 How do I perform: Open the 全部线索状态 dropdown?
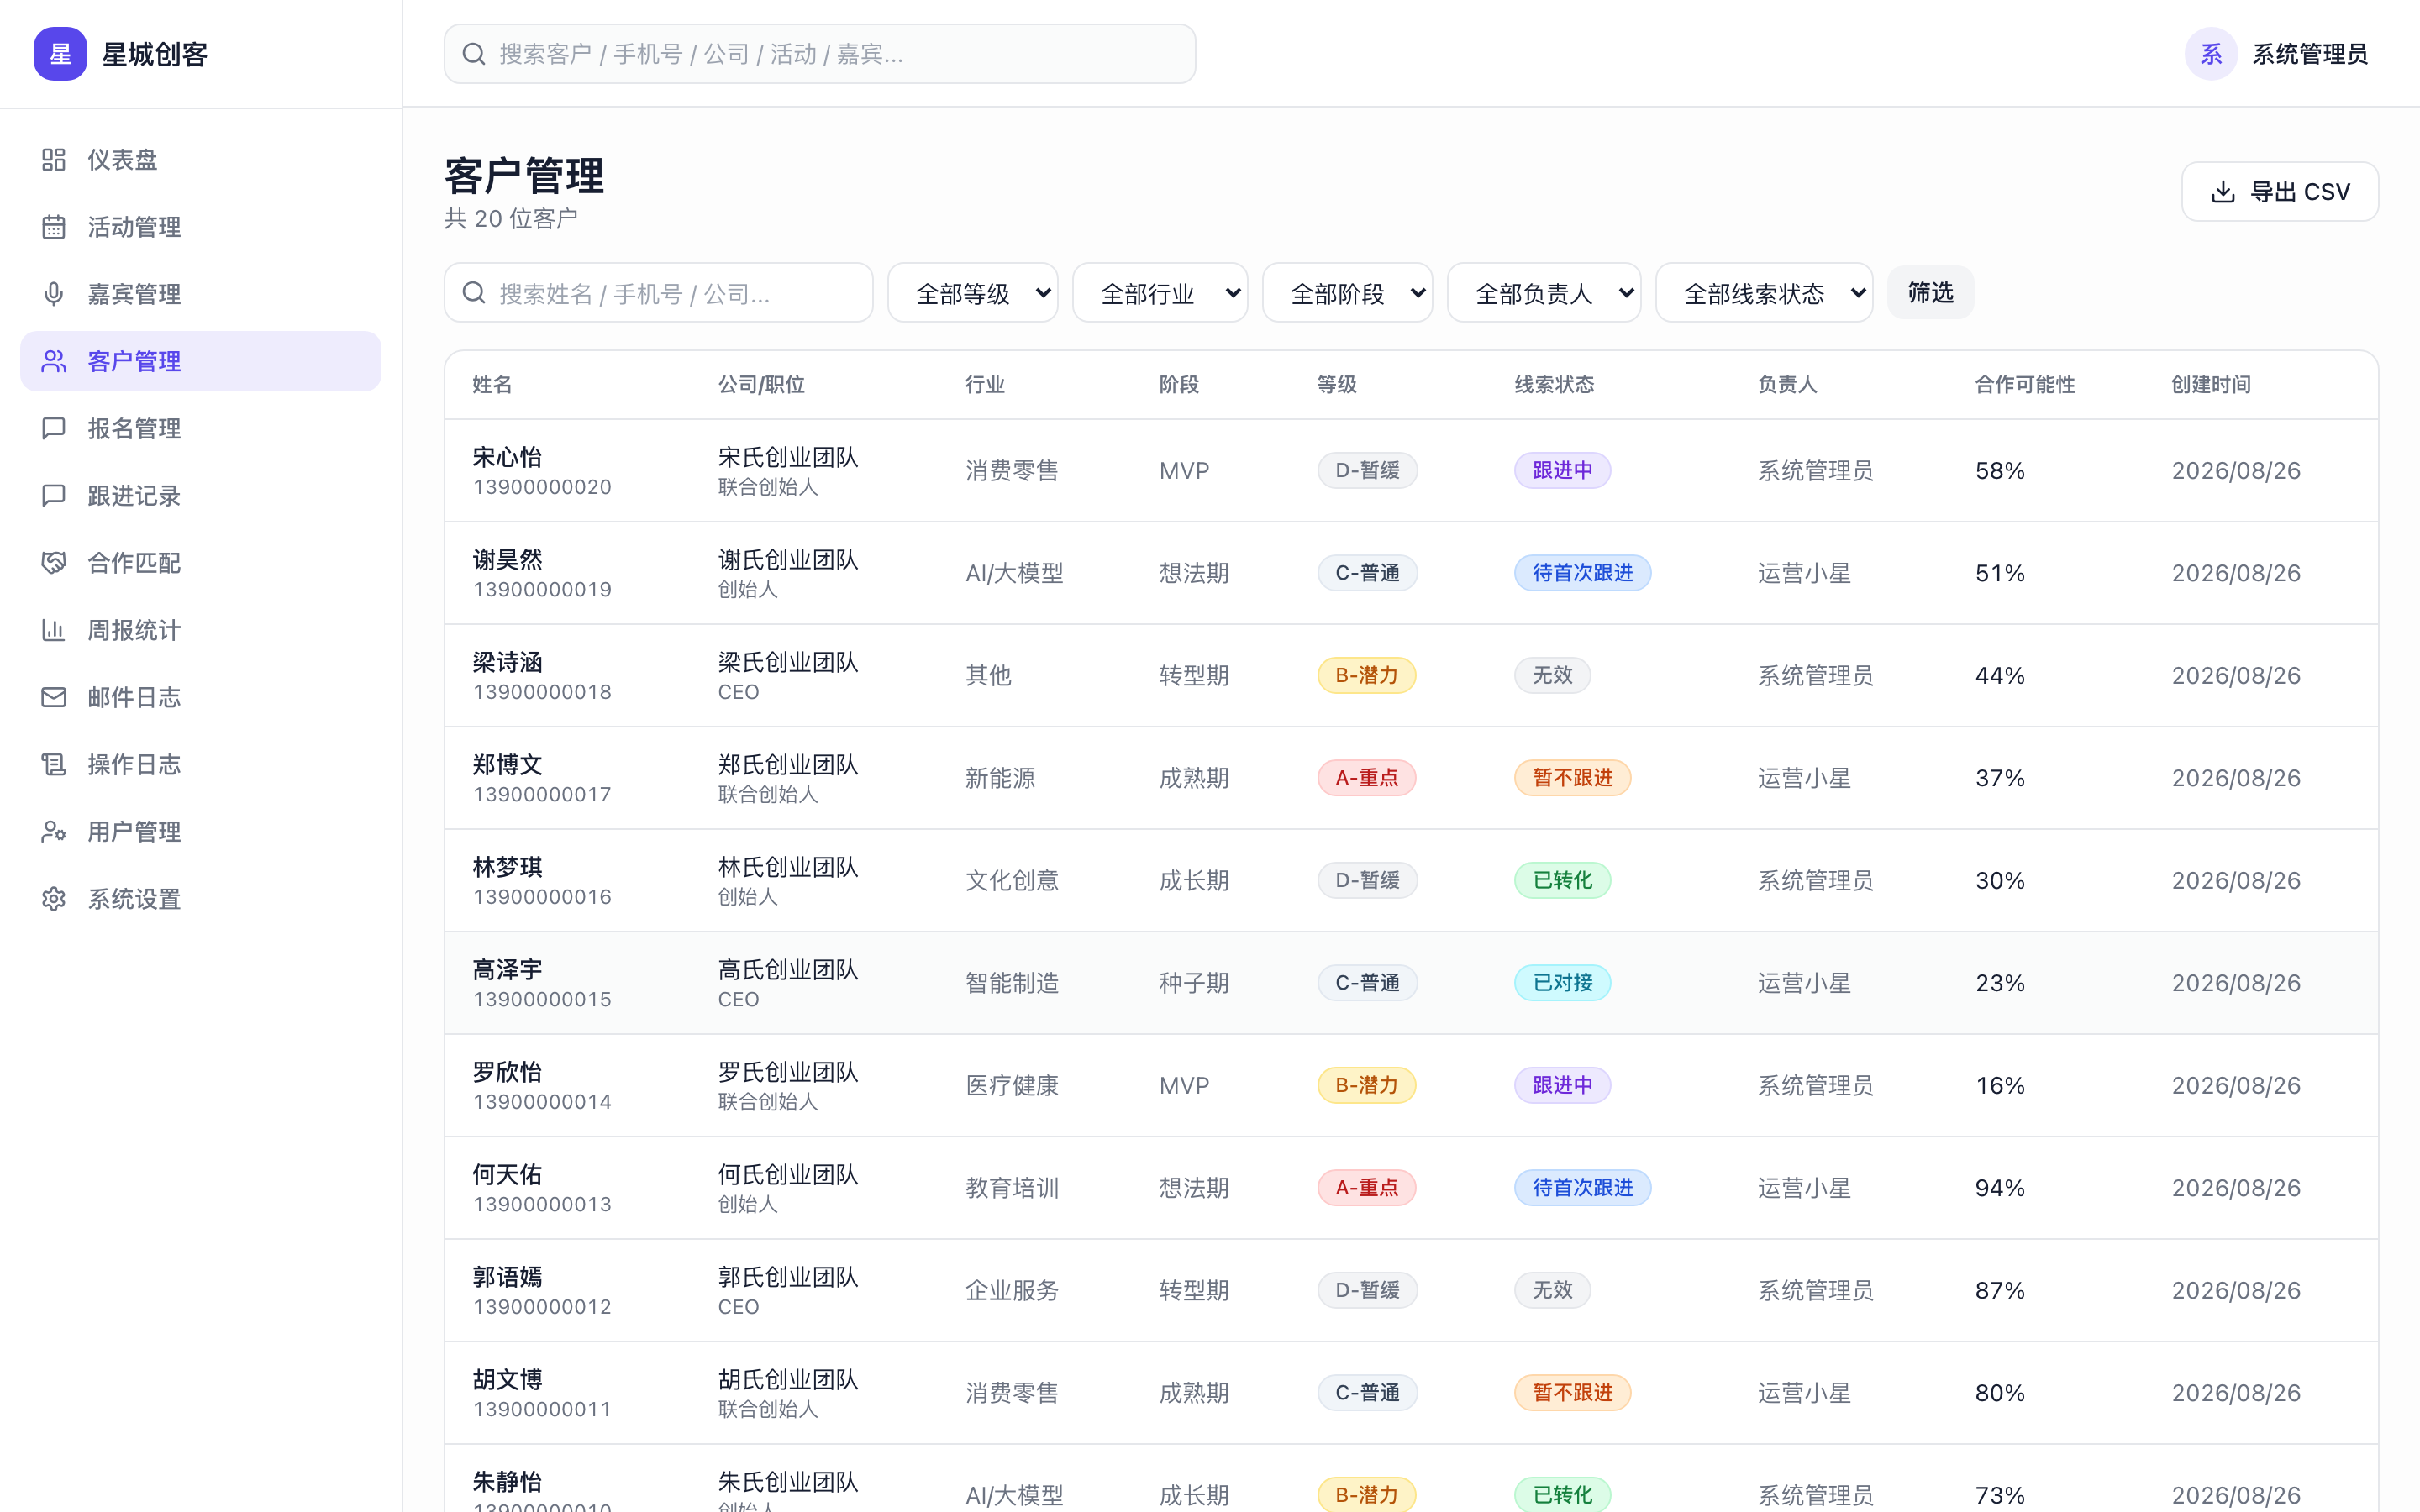coord(1764,293)
